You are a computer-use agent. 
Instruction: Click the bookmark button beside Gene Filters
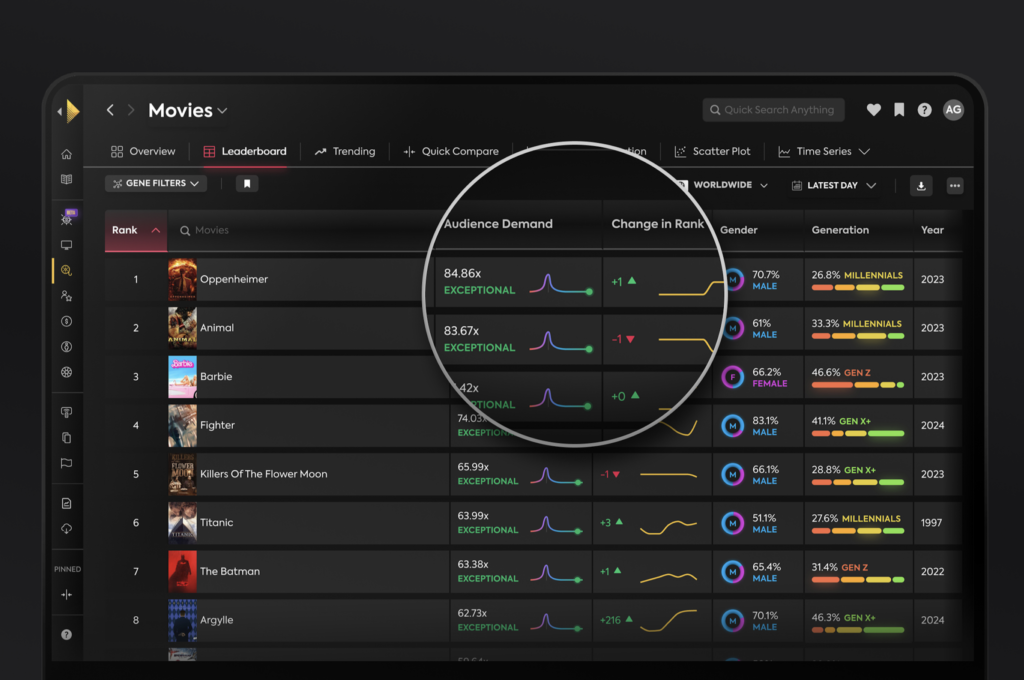[x=248, y=184]
